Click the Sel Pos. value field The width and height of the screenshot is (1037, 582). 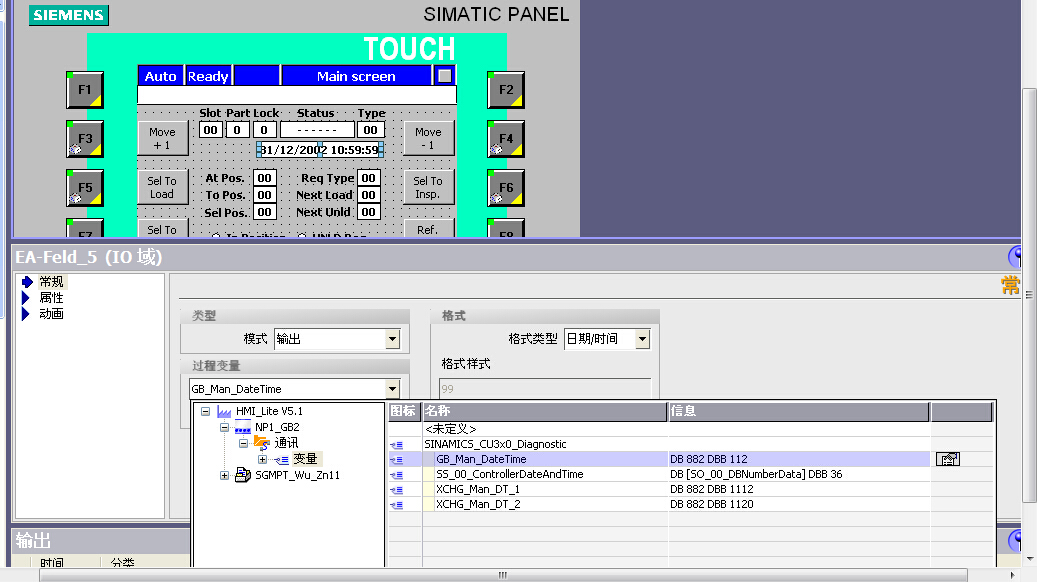[x=265, y=212]
